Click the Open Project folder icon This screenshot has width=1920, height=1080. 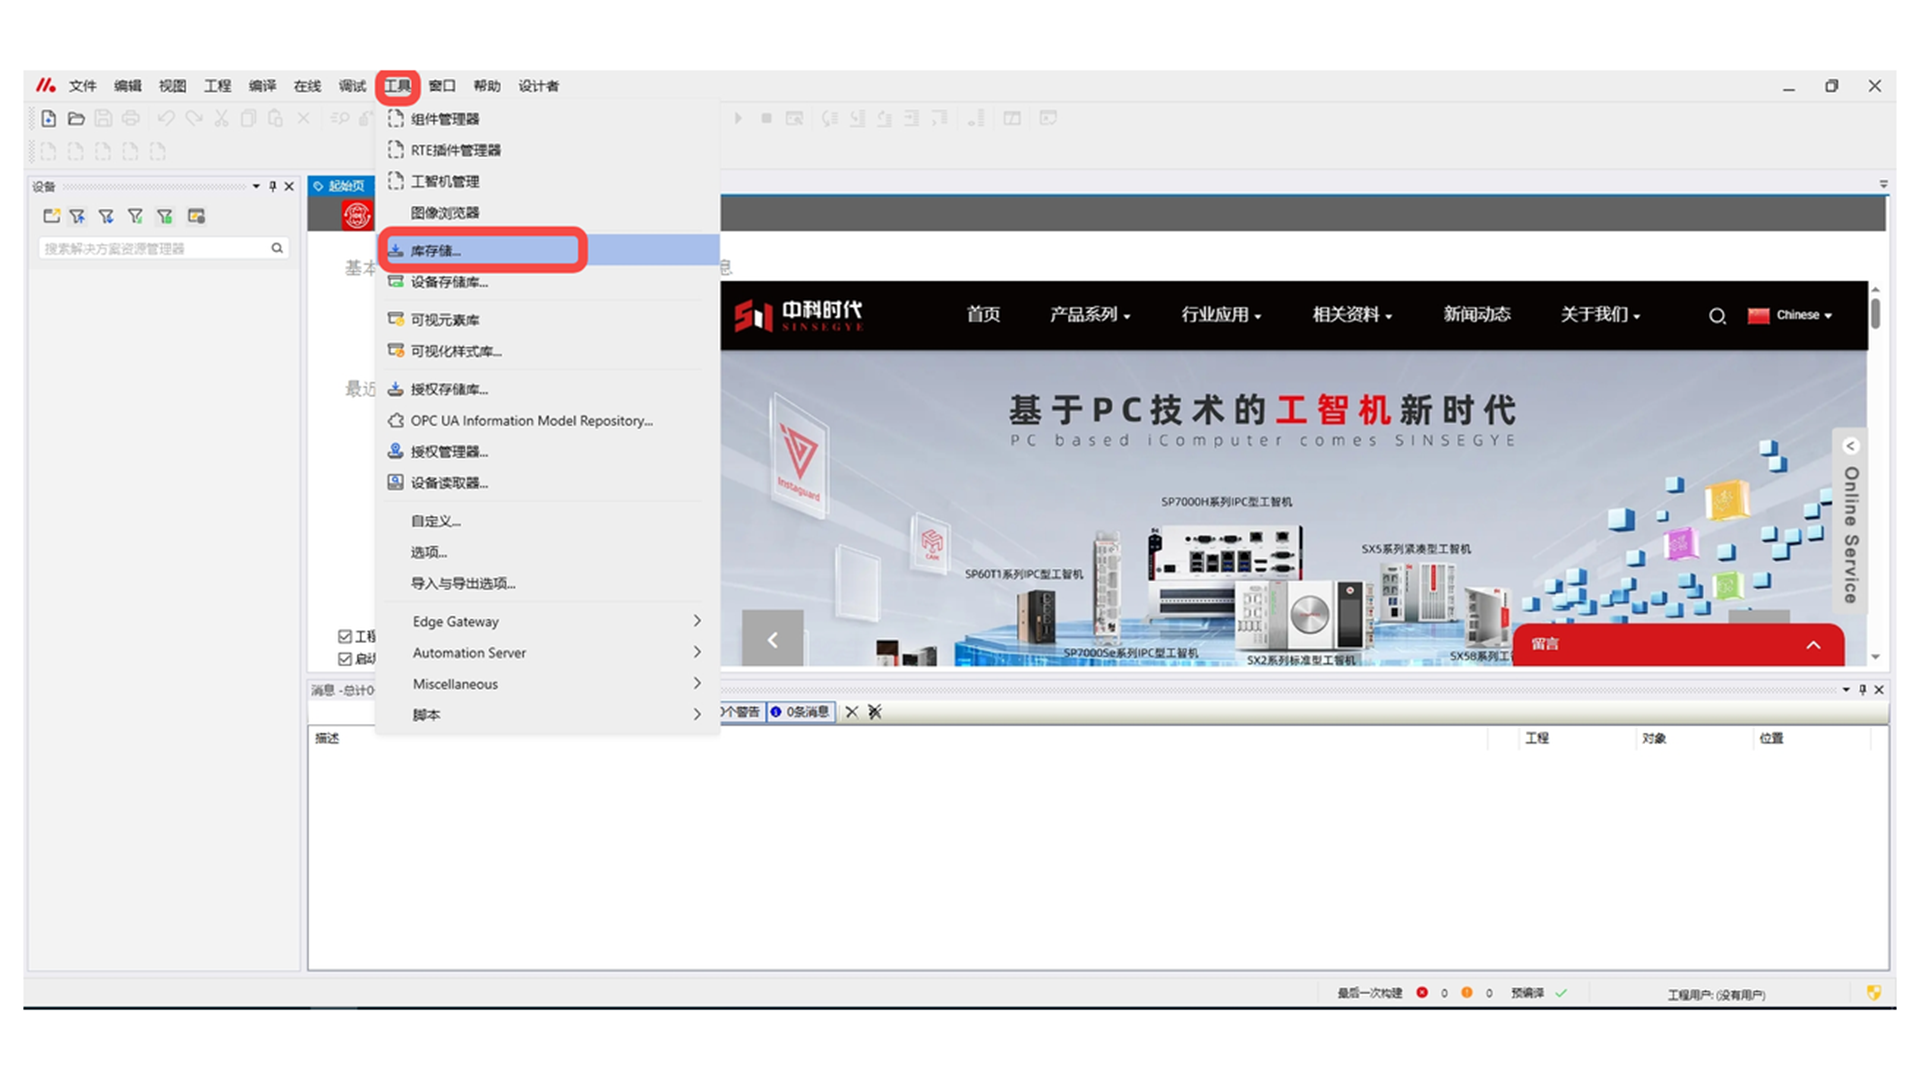click(76, 118)
